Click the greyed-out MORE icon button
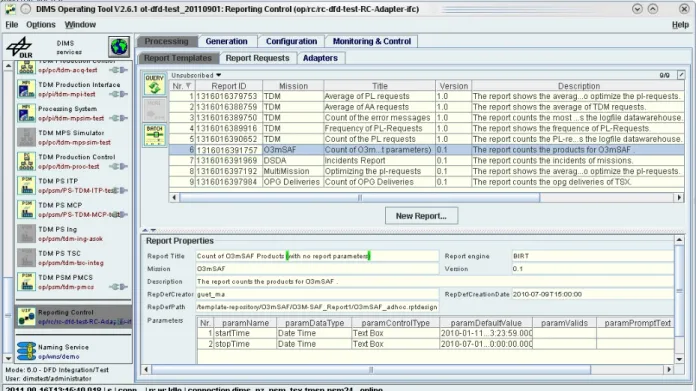Screen dimensions: 696x391 tap(154, 110)
